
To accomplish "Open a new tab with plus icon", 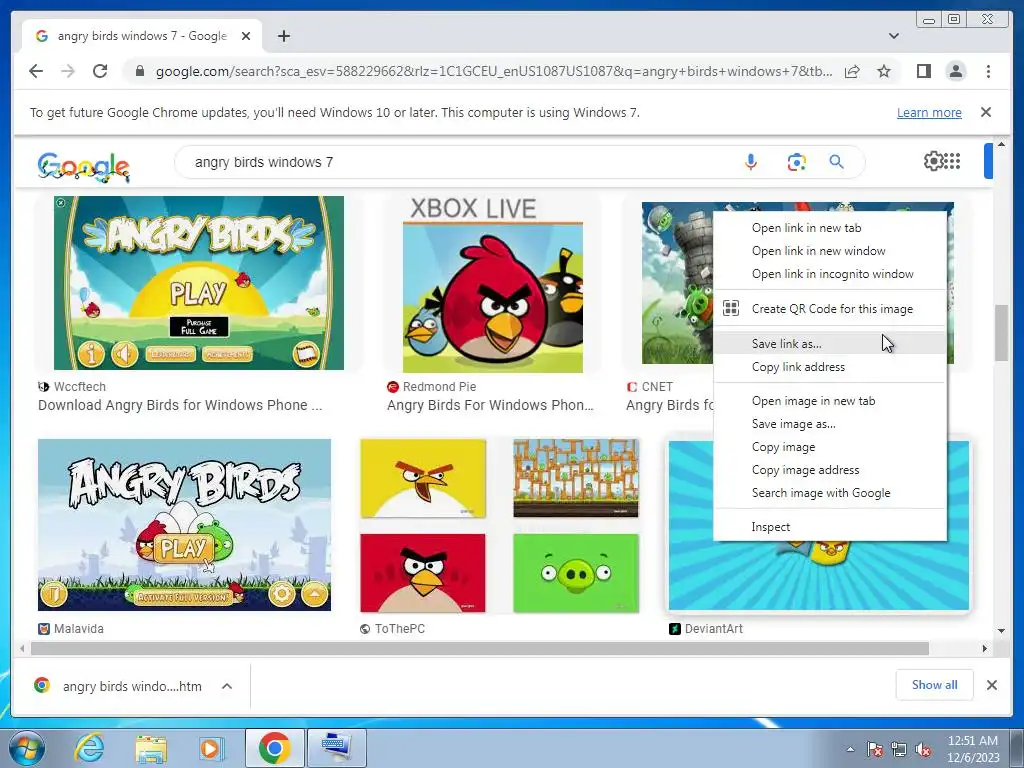I will click(x=283, y=36).
